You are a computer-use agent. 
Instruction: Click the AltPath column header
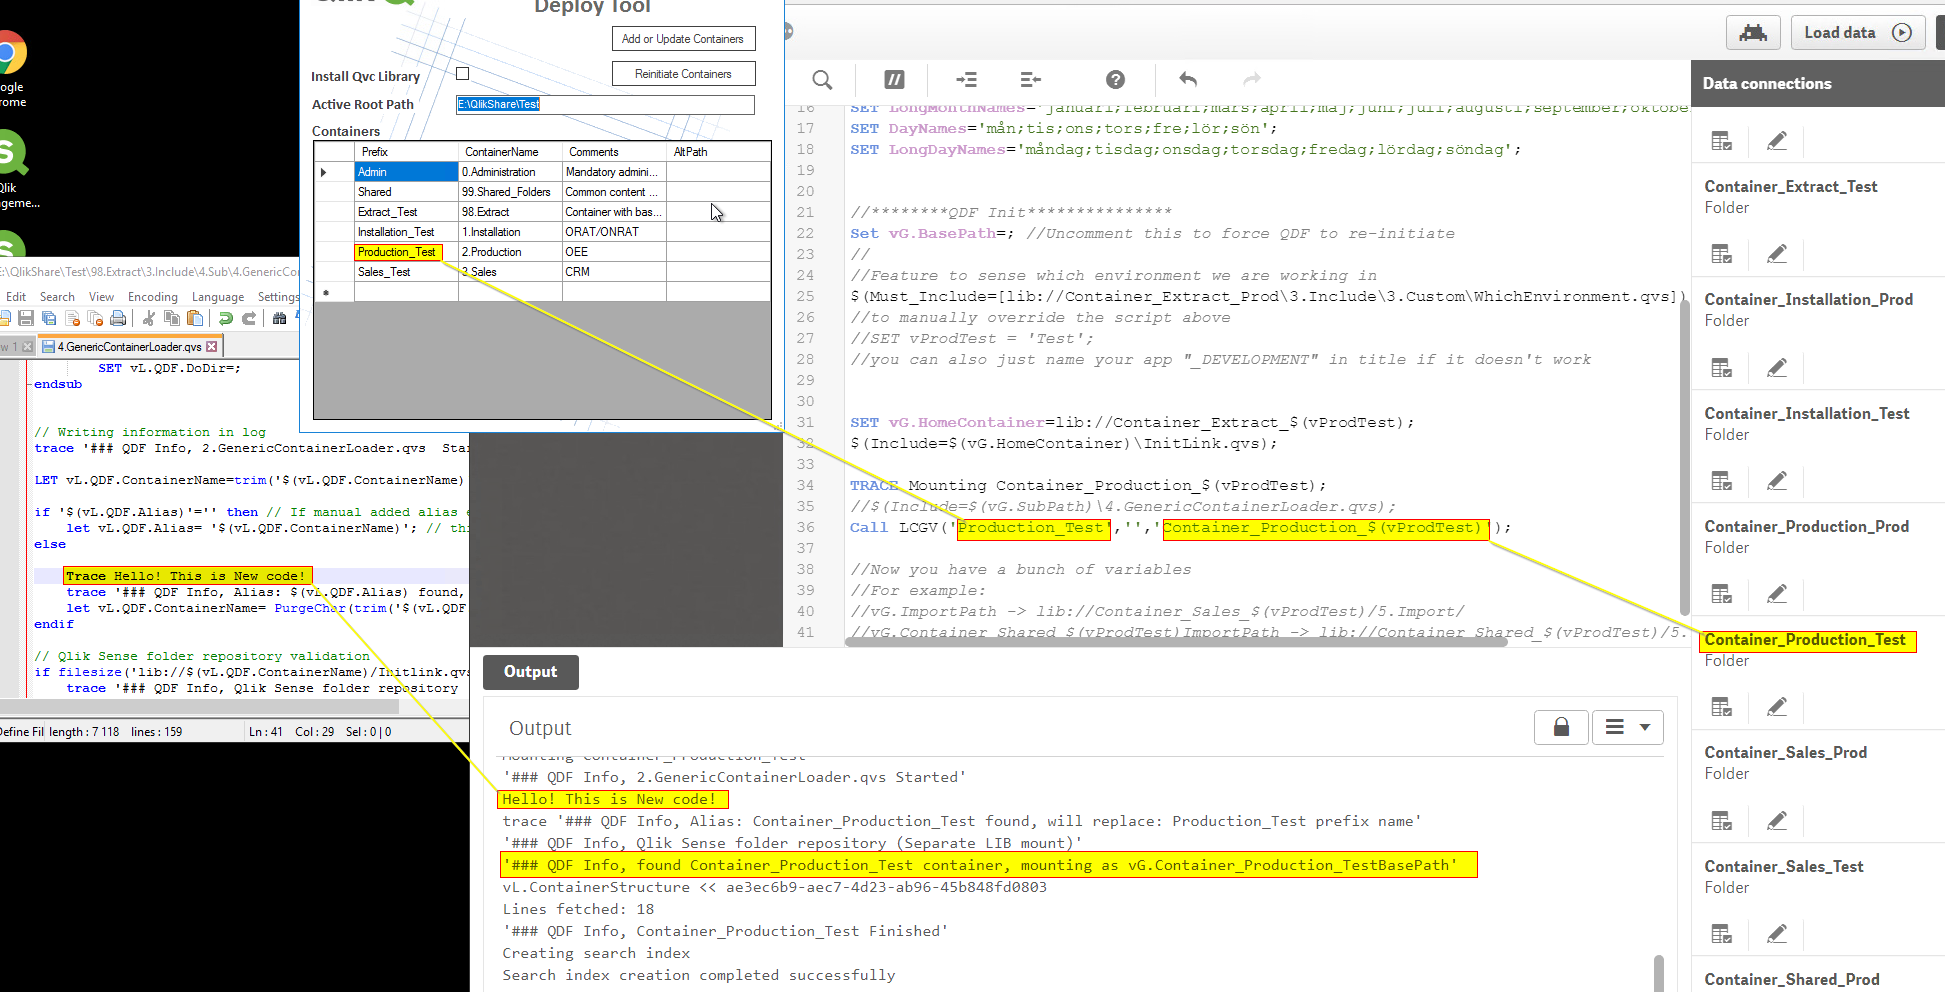[718, 152]
